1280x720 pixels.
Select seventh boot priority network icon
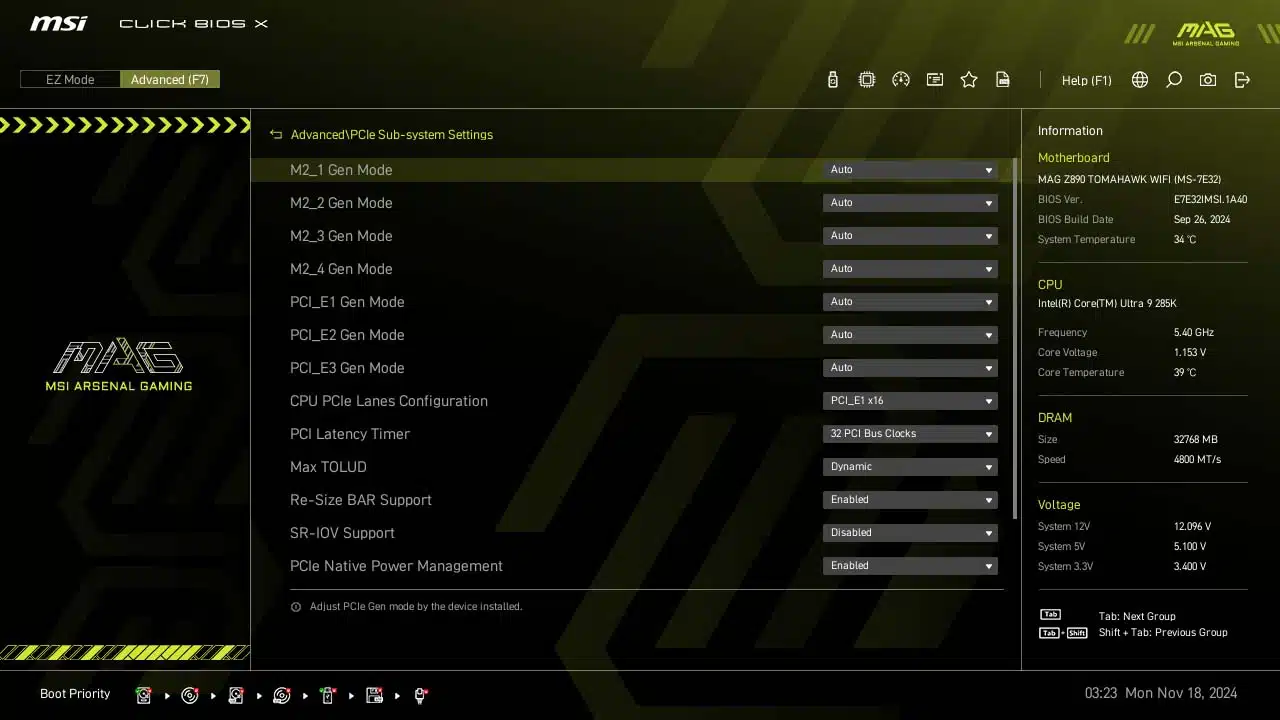coord(420,695)
